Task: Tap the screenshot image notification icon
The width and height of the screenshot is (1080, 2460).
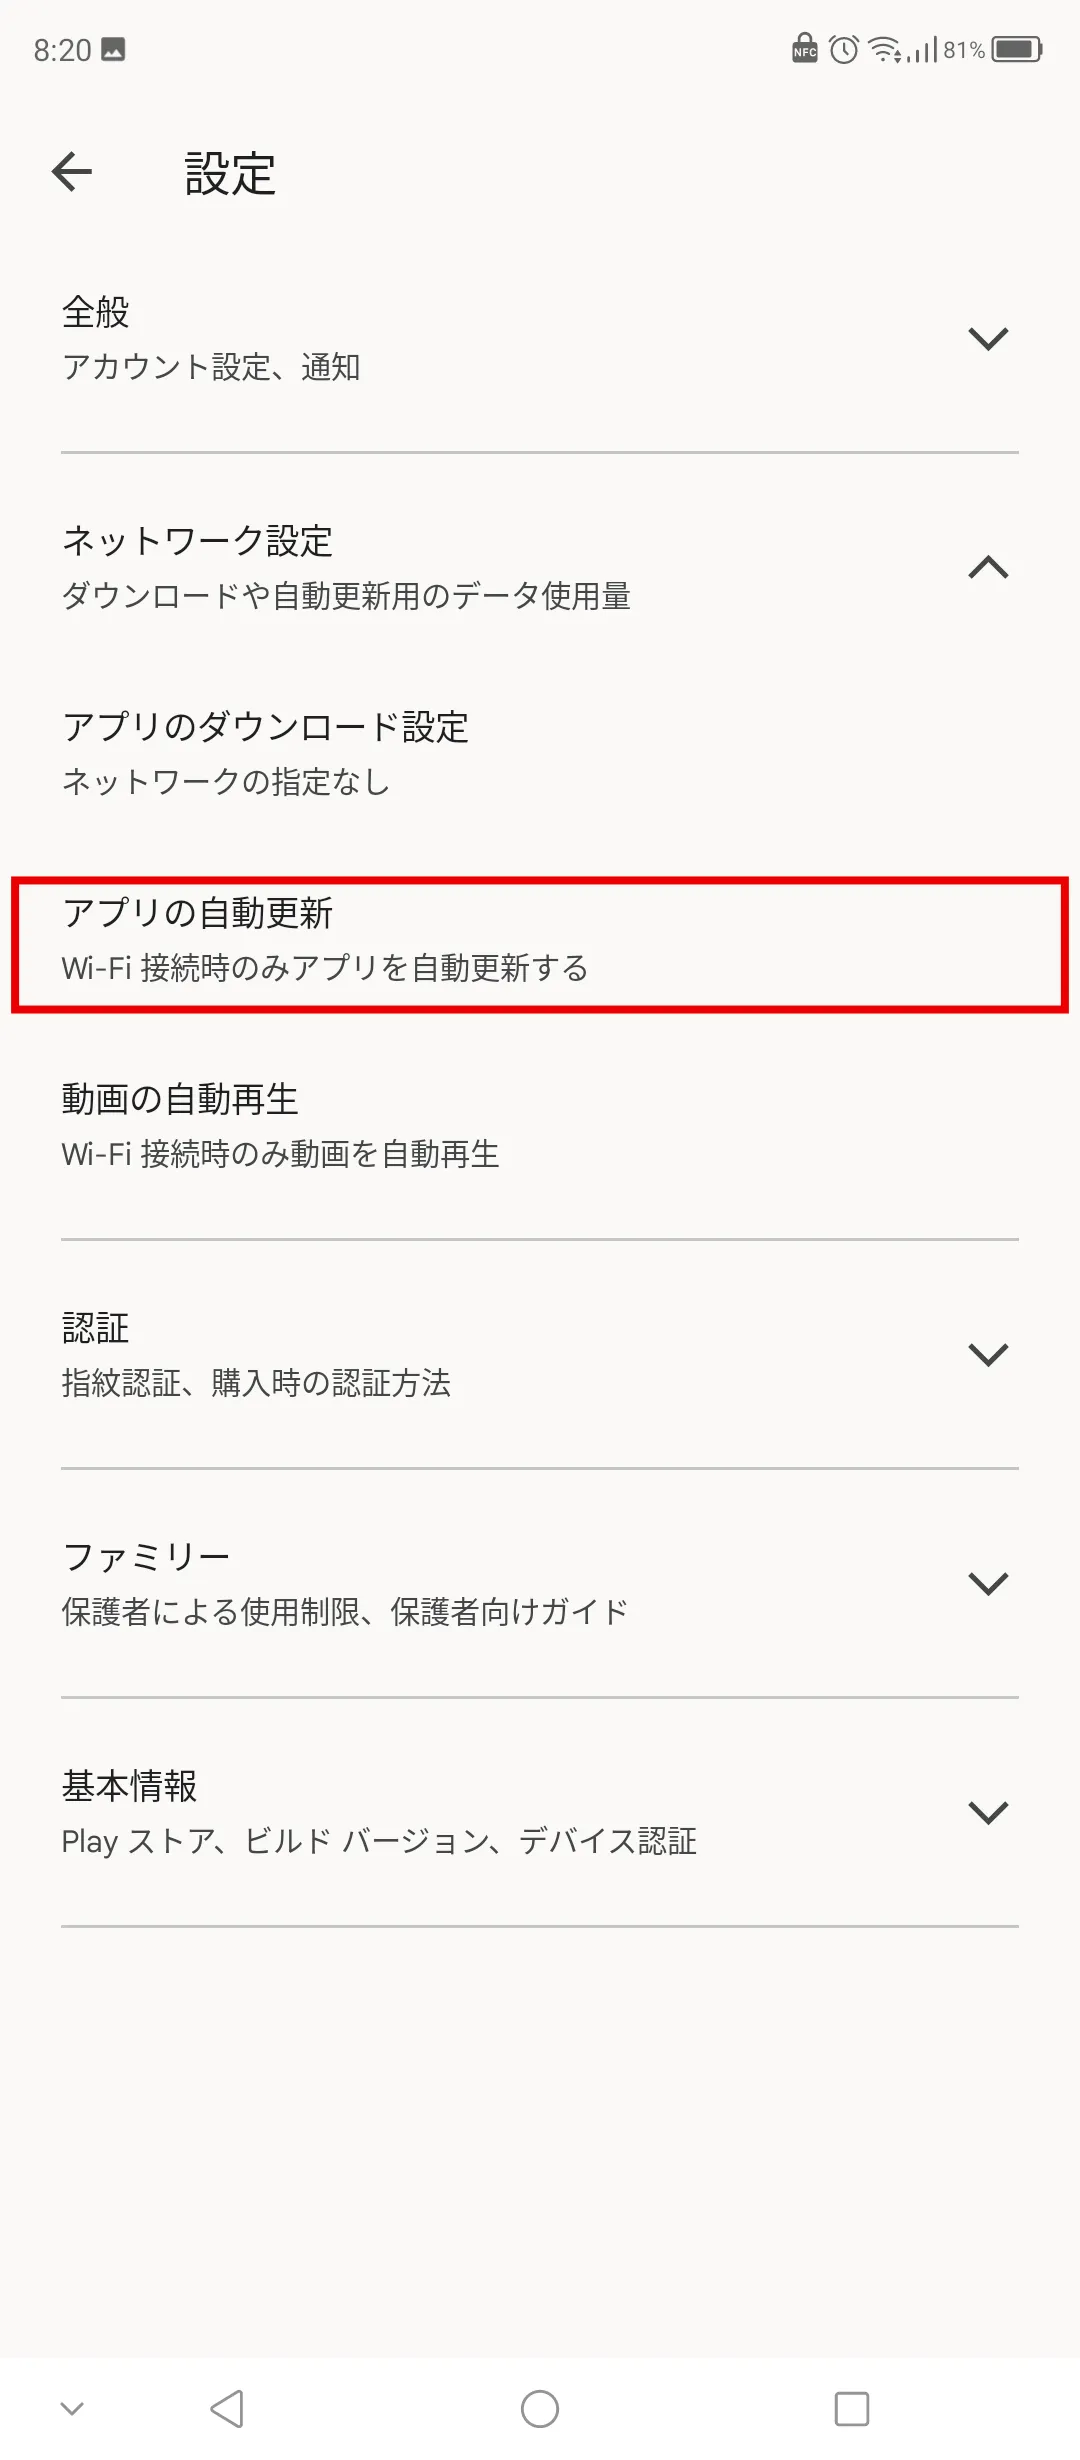Action: coord(113,49)
